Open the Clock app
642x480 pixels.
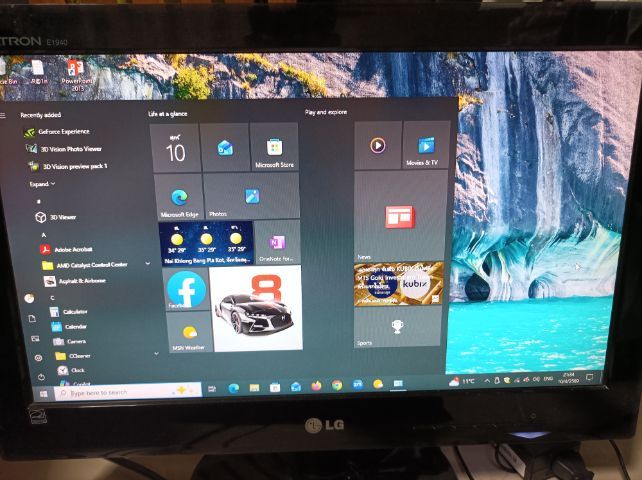[72, 370]
